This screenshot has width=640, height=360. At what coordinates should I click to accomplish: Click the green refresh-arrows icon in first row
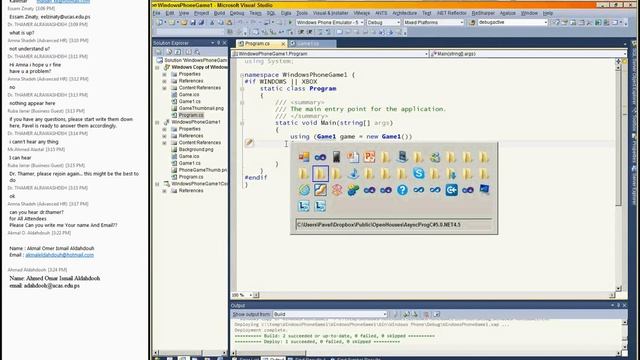click(435, 157)
